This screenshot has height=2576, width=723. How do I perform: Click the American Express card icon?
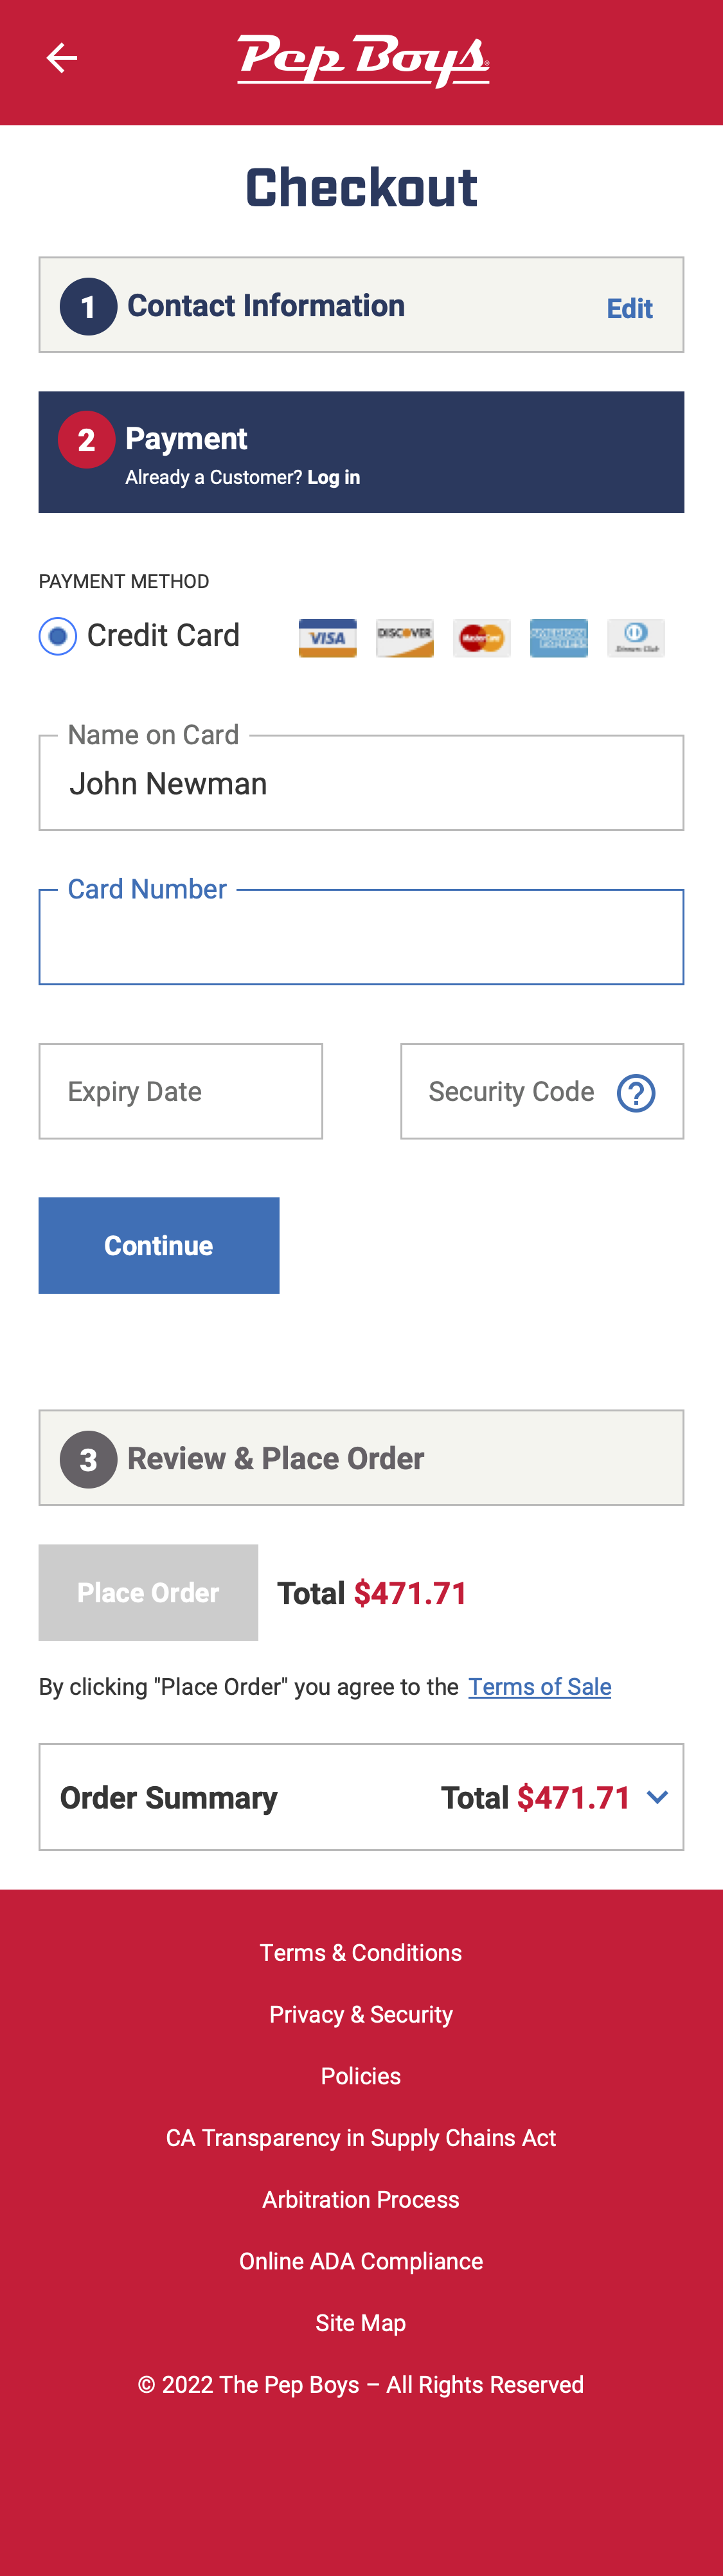(x=558, y=638)
